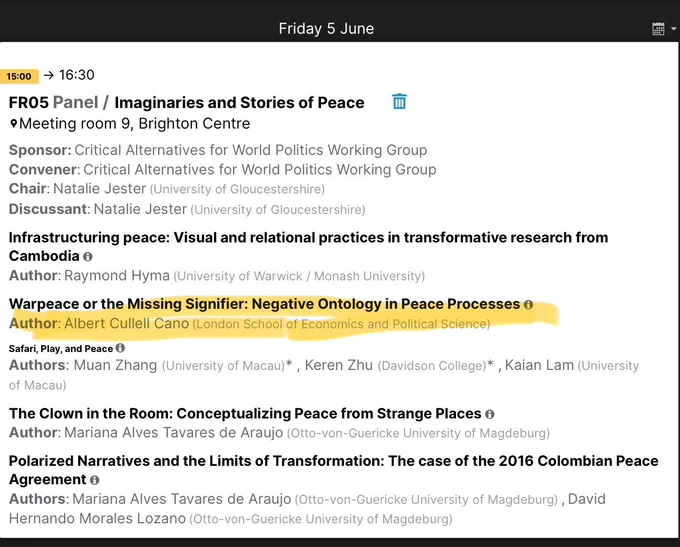Show info for Safari, Play, and Peace
The image size is (680, 547).
coord(120,348)
